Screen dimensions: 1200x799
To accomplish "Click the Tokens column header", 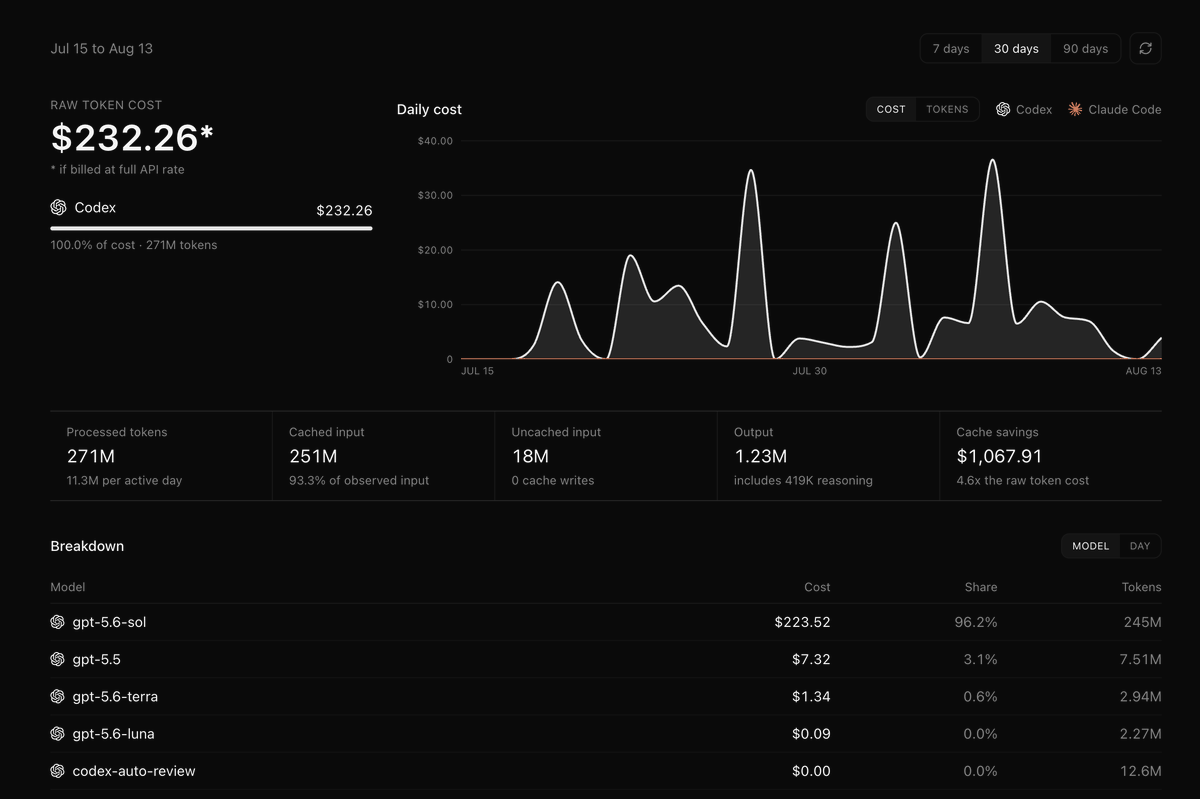I will [x=1141, y=587].
